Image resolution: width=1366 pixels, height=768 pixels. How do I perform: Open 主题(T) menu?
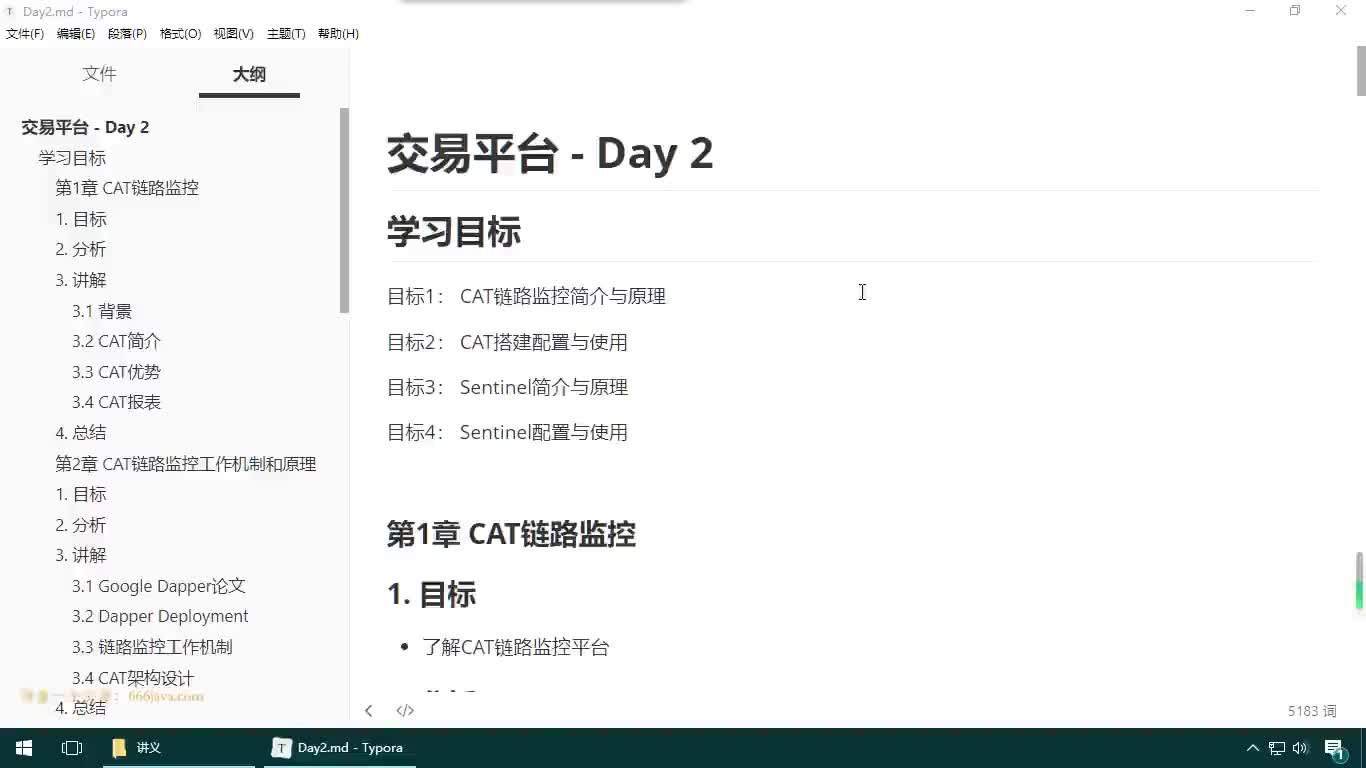[x=286, y=34]
